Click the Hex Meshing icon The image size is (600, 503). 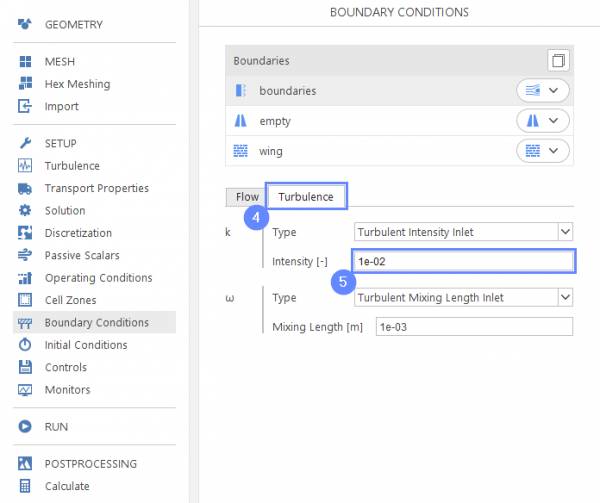25,84
